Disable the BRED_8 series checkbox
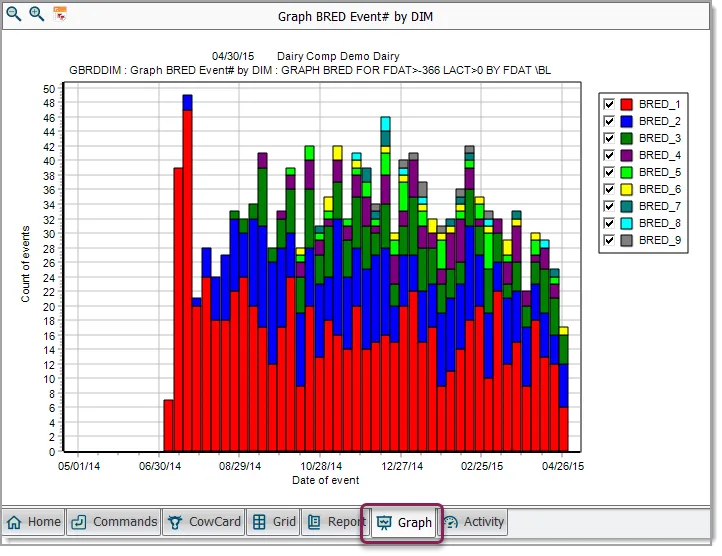Image resolution: width=722 pixels, height=556 pixels. coord(609,223)
